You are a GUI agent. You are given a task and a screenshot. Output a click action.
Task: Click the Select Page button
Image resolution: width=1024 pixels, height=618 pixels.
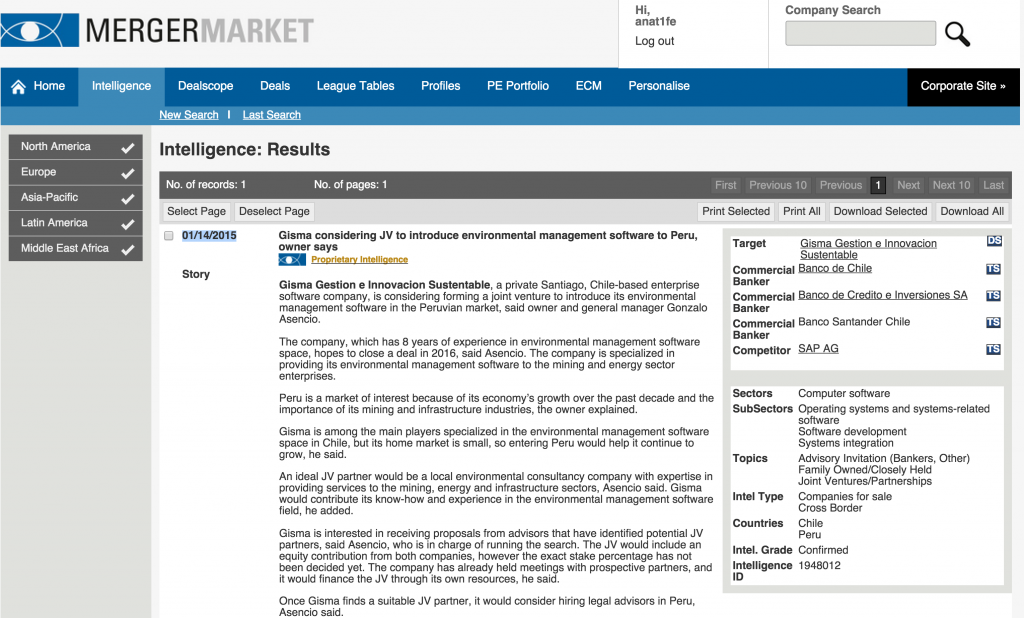point(197,212)
